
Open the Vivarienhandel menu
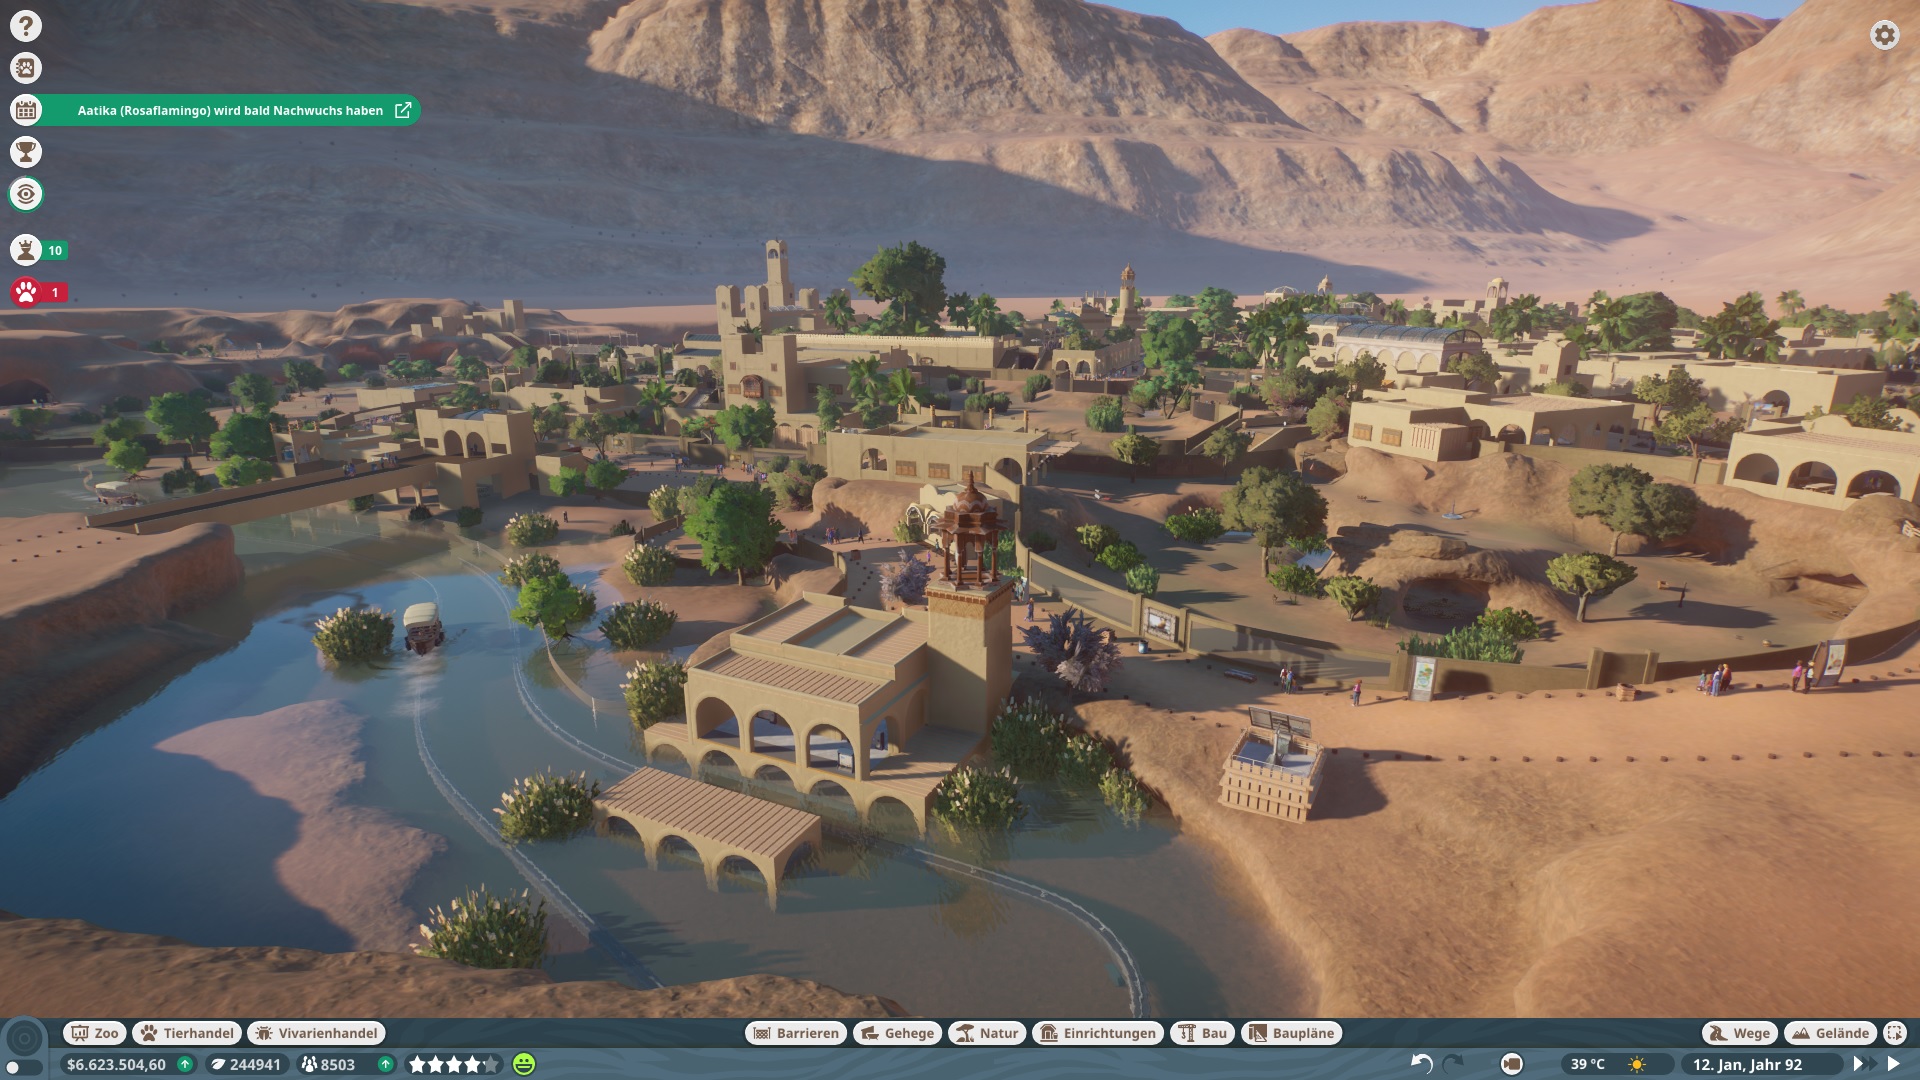click(316, 1033)
